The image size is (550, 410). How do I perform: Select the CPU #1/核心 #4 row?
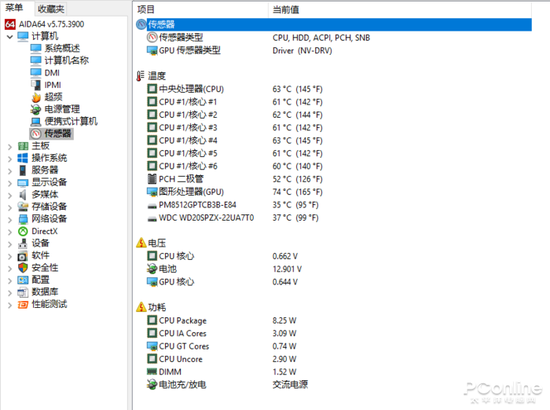tap(333, 141)
